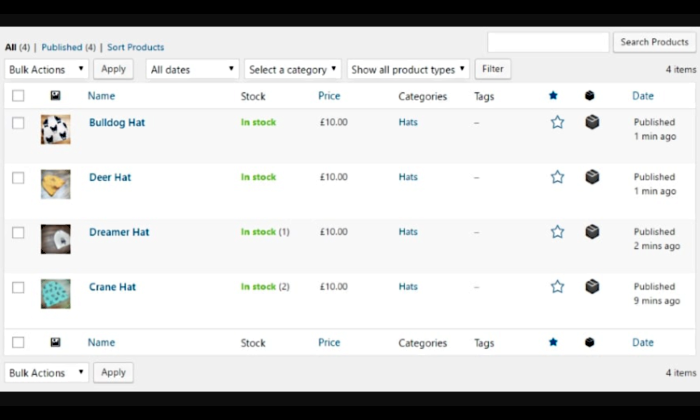Open the Deer Hat product thumbnail
The width and height of the screenshot is (700, 420).
pyautogui.click(x=55, y=184)
